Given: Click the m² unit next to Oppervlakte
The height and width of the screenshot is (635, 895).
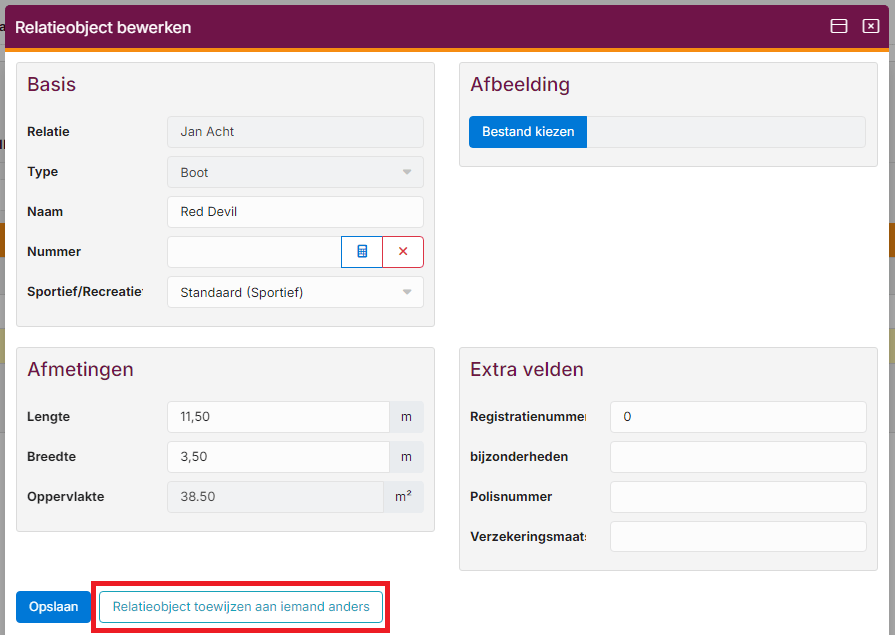Looking at the screenshot, I should click(404, 497).
